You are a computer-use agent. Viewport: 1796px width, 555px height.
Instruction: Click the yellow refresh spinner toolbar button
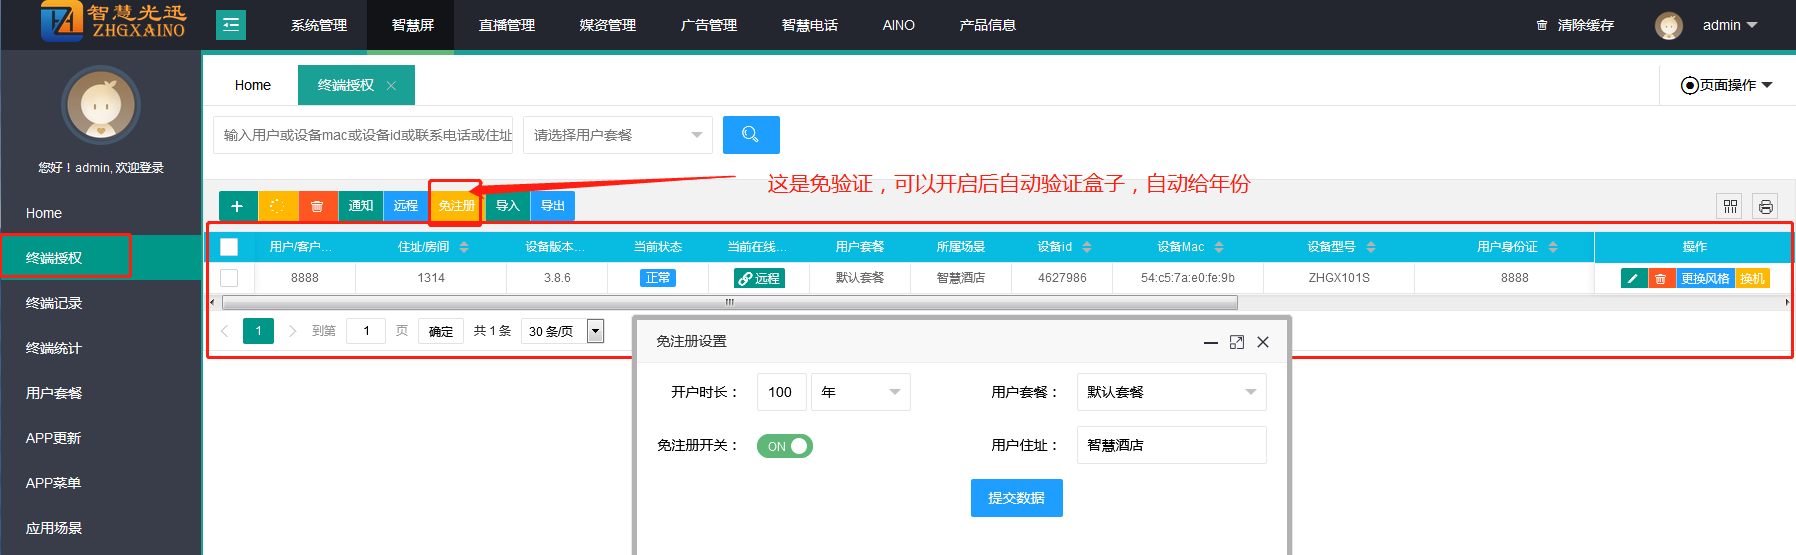click(x=277, y=206)
